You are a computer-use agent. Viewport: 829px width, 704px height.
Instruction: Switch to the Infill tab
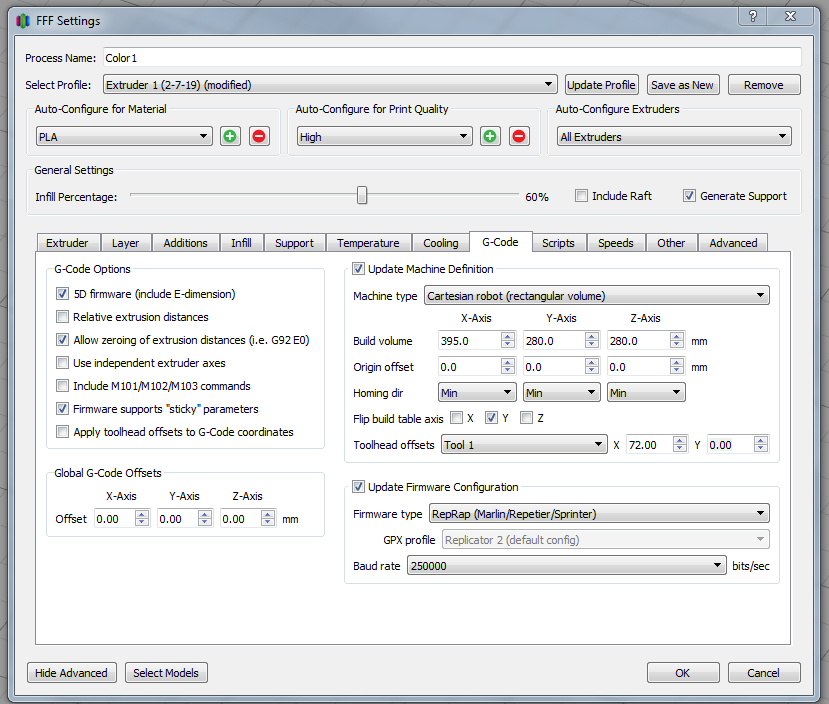241,243
